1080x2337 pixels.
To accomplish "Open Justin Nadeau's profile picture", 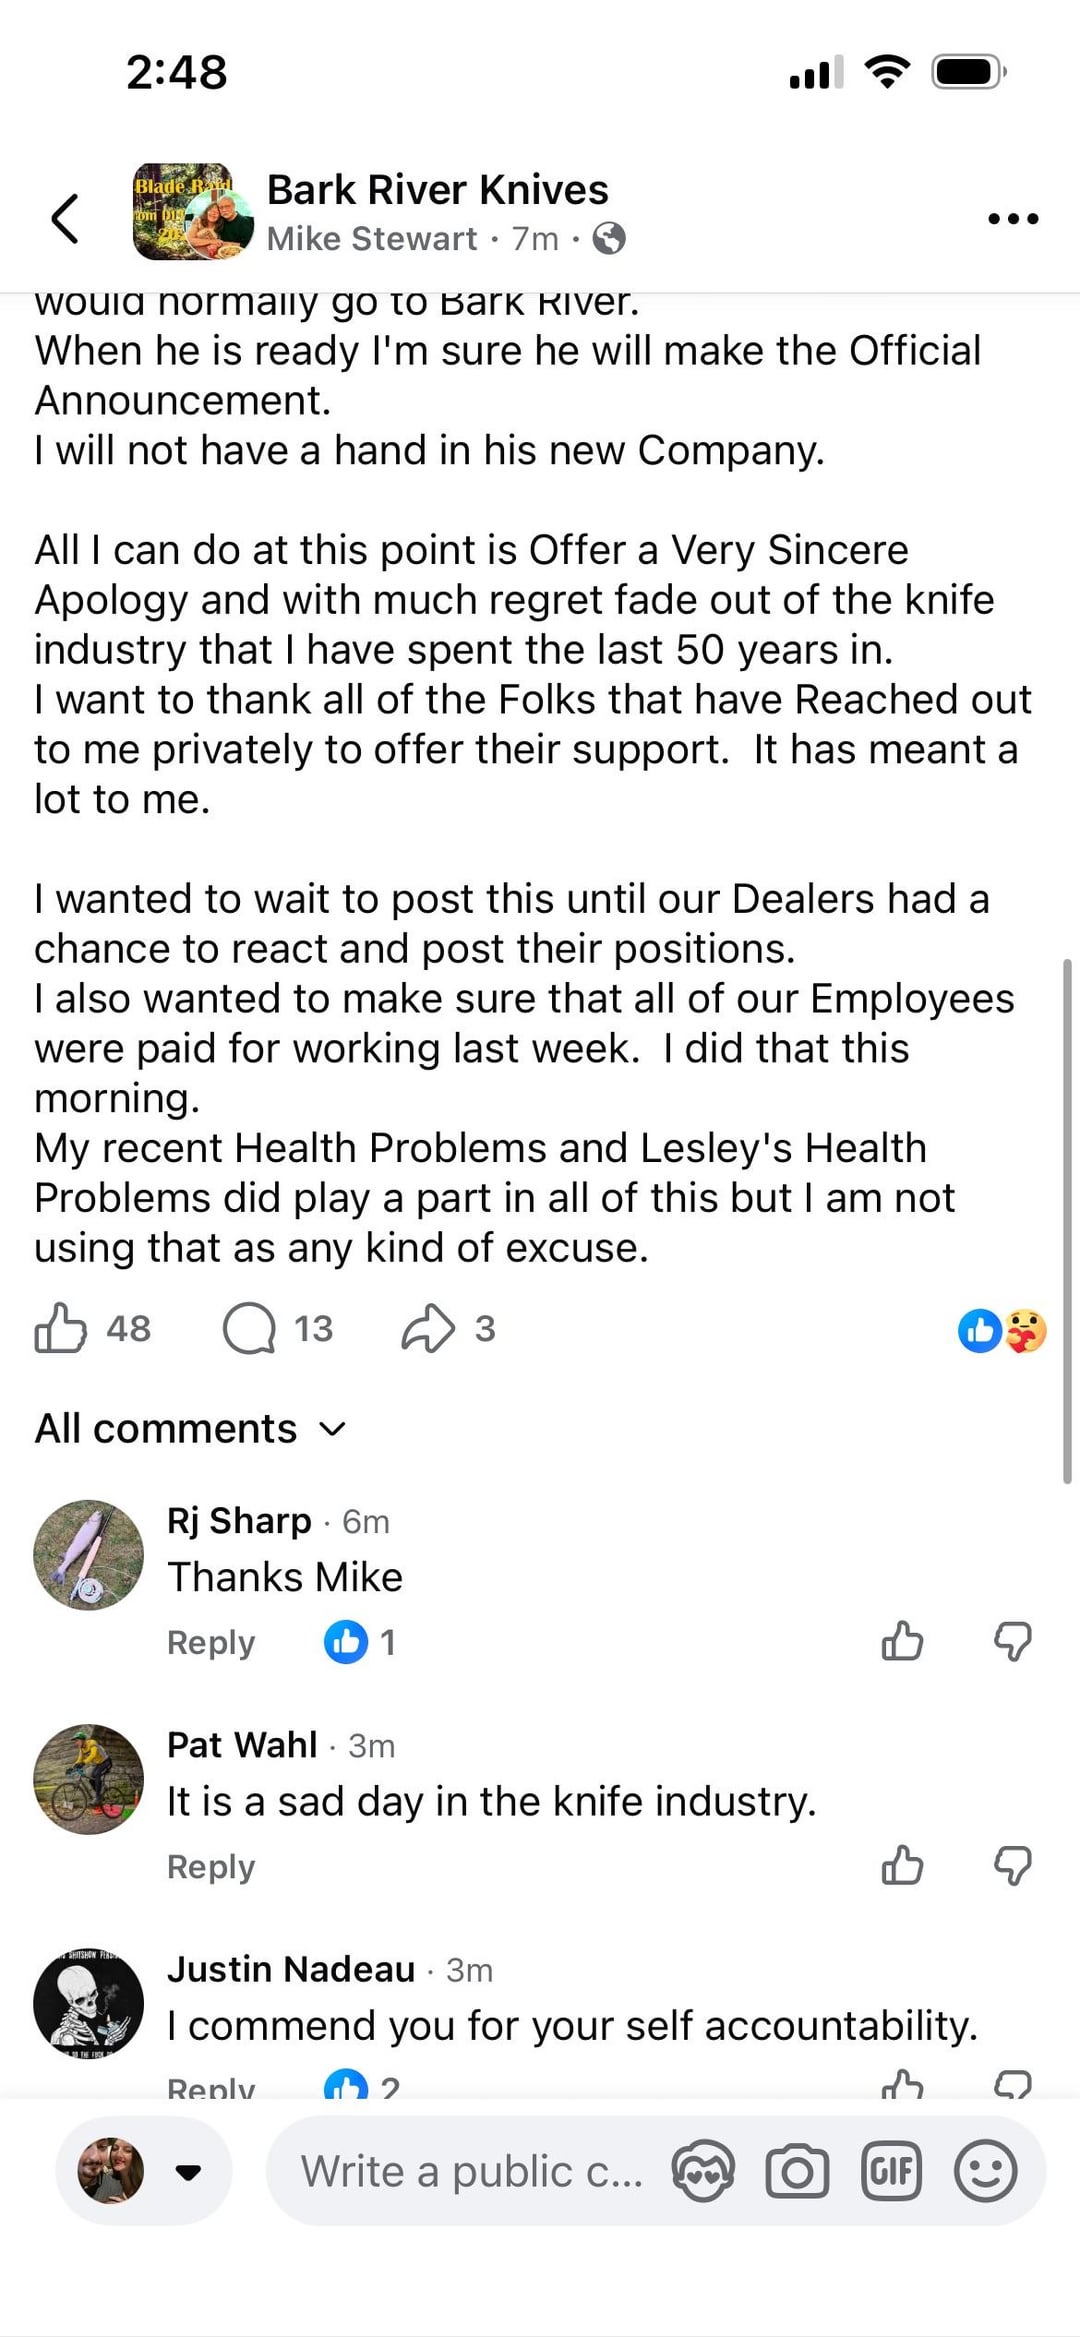I will click(x=88, y=2003).
